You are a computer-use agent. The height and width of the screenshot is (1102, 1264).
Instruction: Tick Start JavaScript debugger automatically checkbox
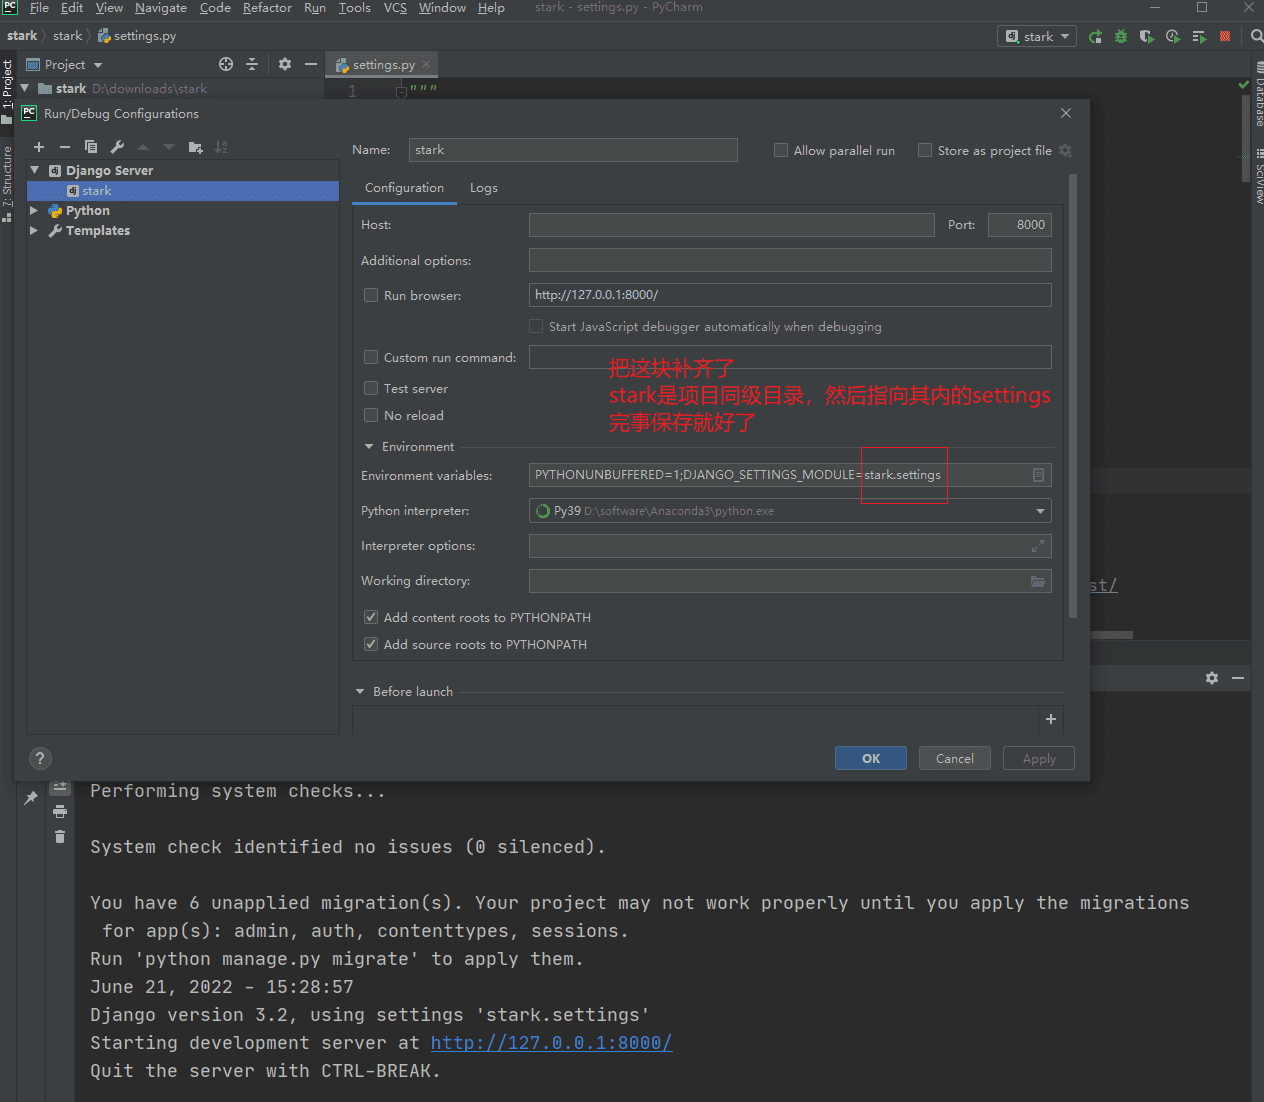[536, 326]
